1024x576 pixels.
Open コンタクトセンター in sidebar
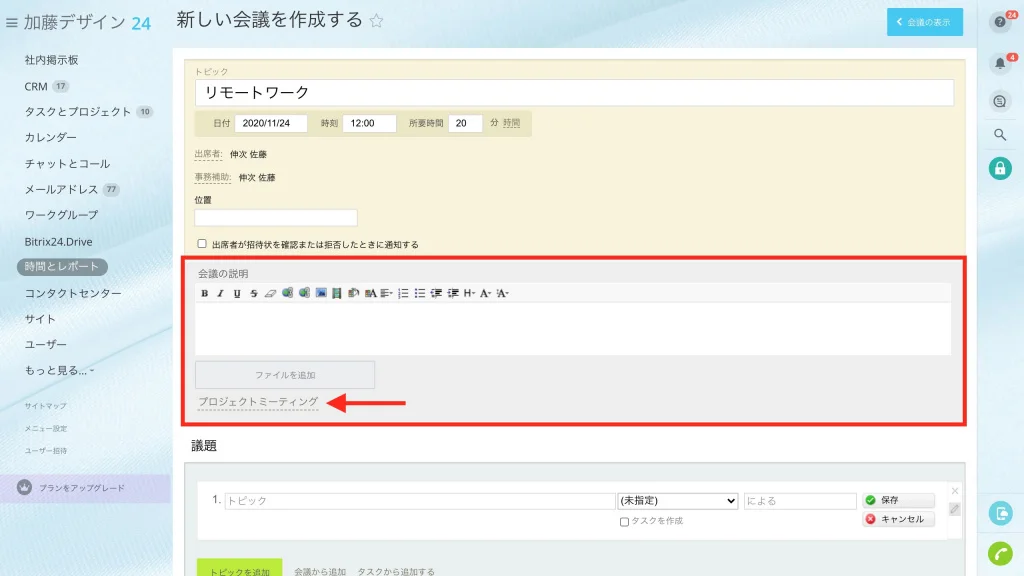click(x=73, y=293)
